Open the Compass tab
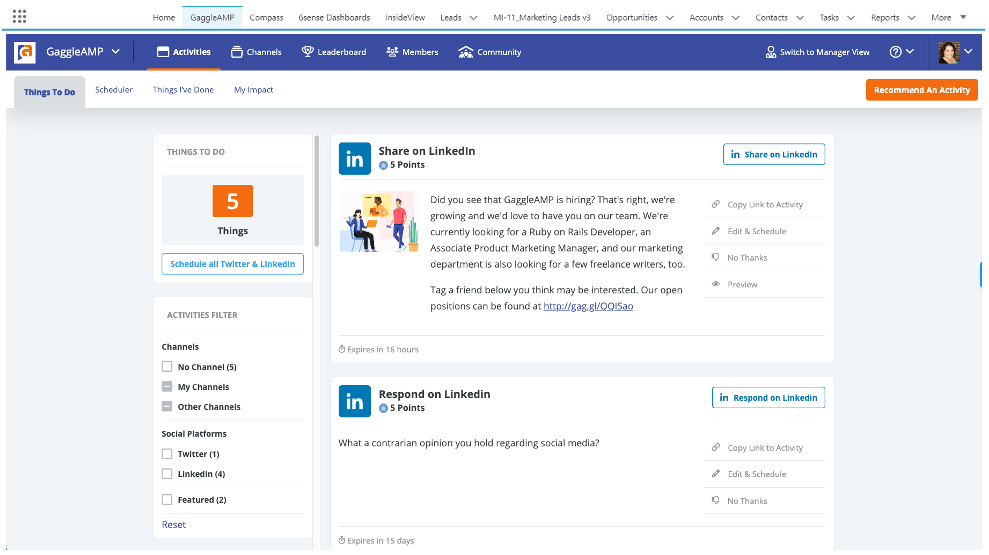This screenshot has height=555, width=989. (266, 18)
